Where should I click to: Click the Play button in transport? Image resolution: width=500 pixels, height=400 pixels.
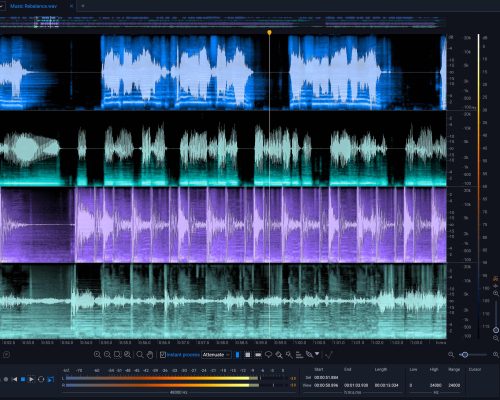pos(32,379)
